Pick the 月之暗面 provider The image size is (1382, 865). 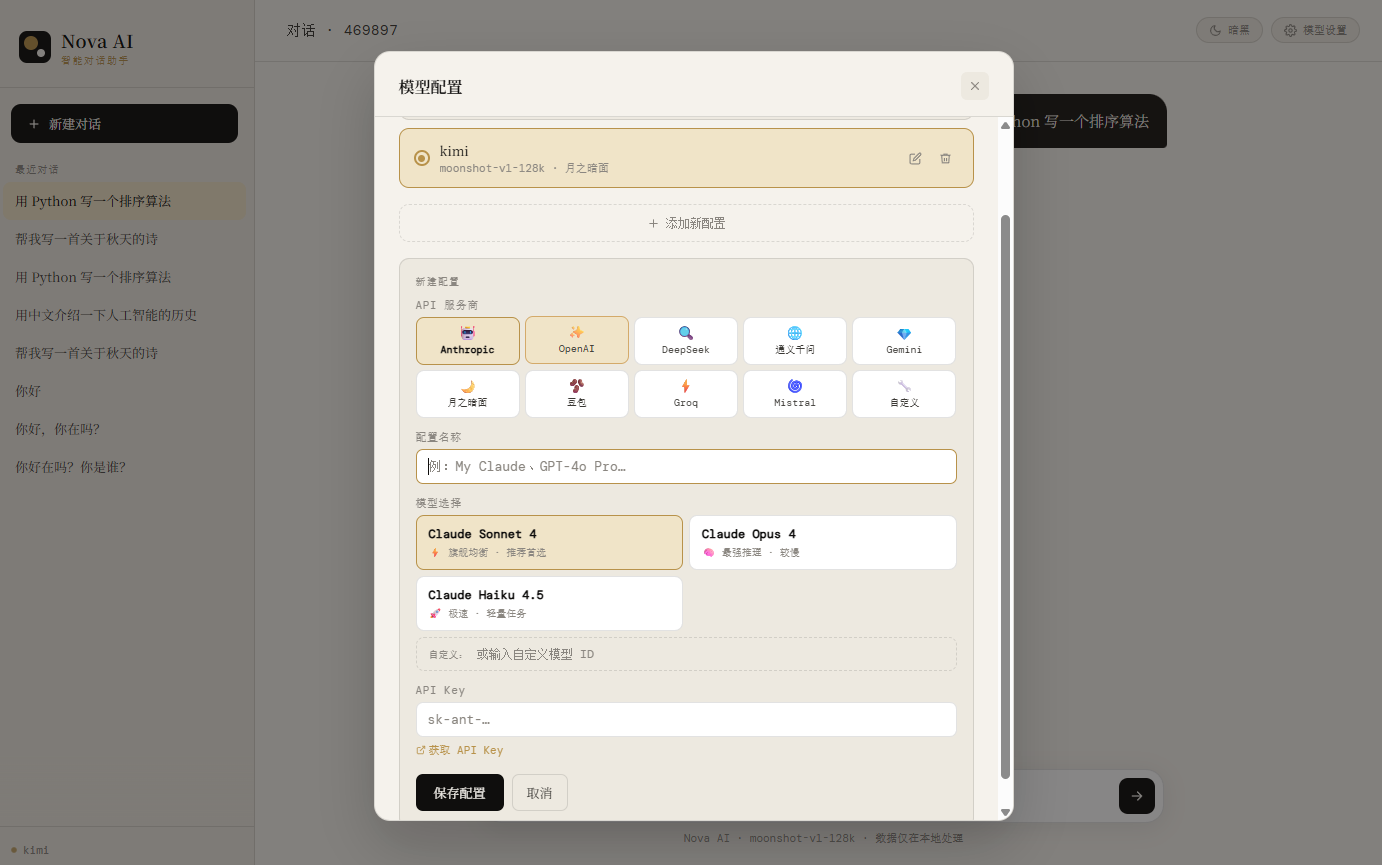point(467,393)
